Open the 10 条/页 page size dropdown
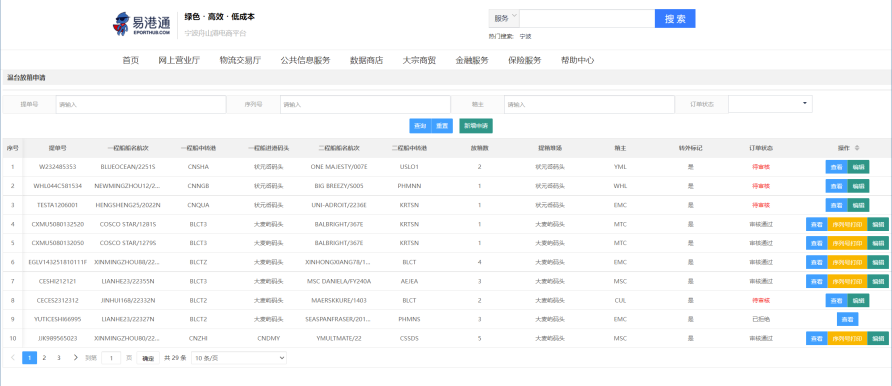The width and height of the screenshot is (892, 386). pyautogui.click(x=239, y=358)
